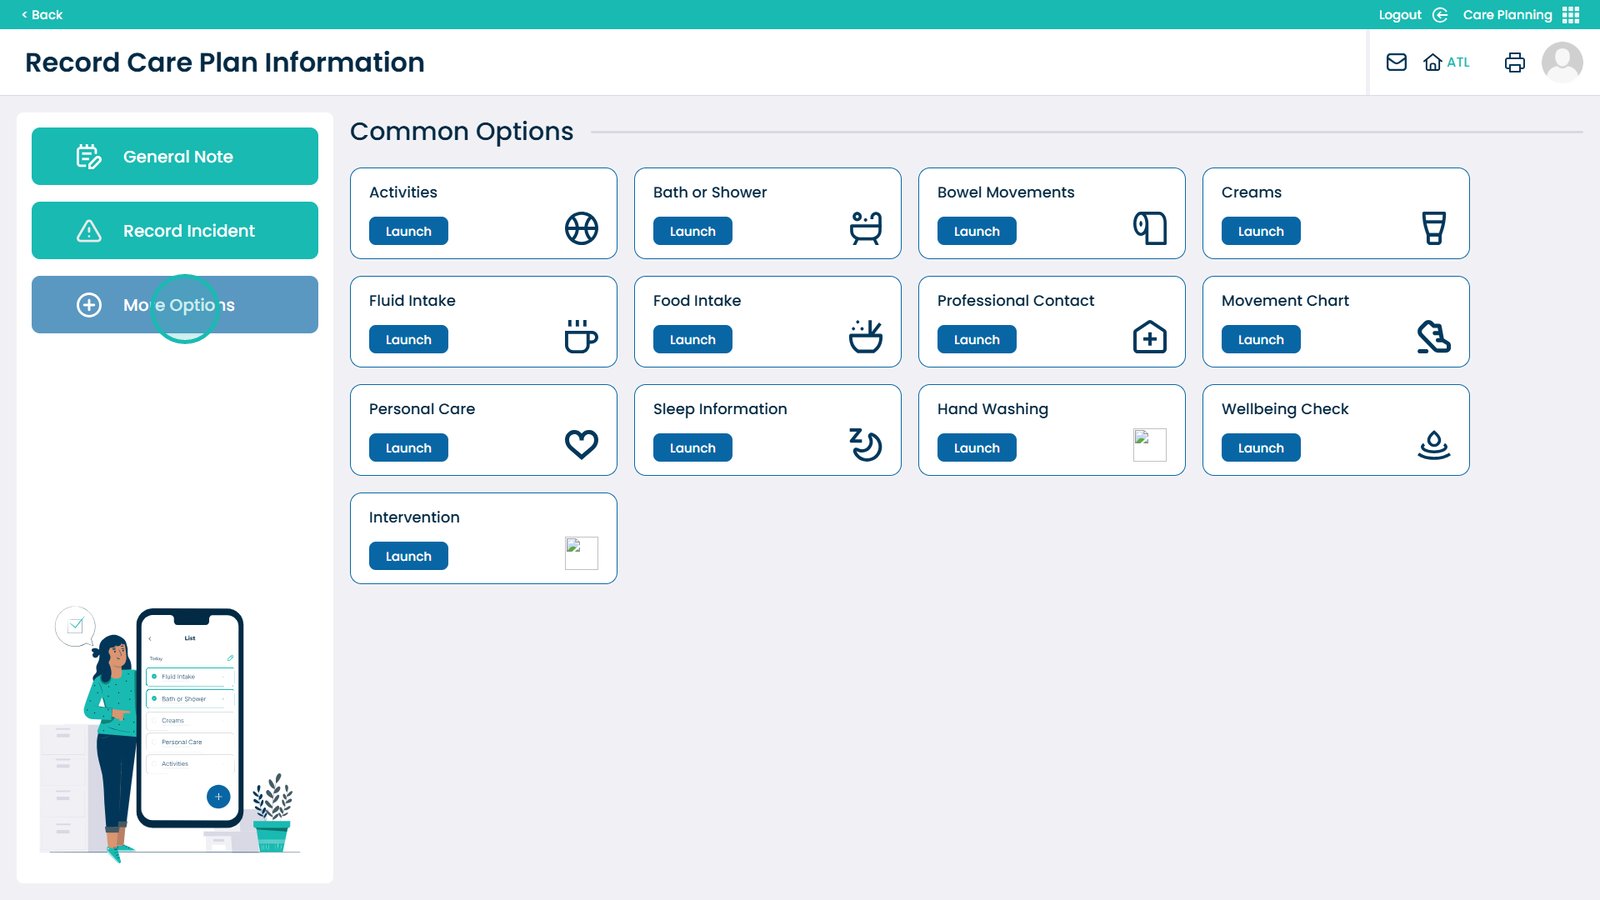Open the user profile avatar
Image resolution: width=1600 pixels, height=900 pixels.
[1561, 62]
